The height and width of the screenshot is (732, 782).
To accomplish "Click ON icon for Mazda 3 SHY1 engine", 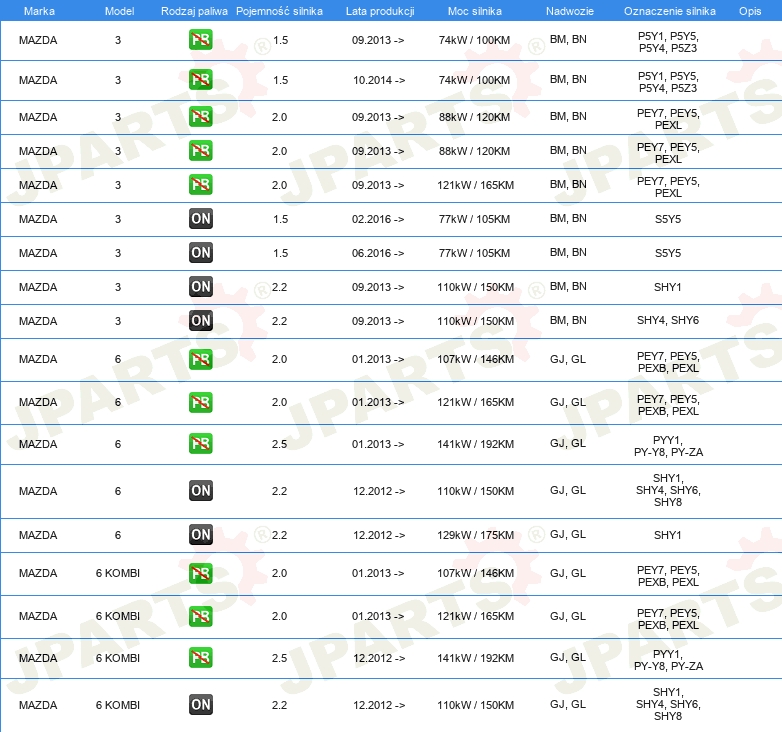I will pyautogui.click(x=200, y=287).
